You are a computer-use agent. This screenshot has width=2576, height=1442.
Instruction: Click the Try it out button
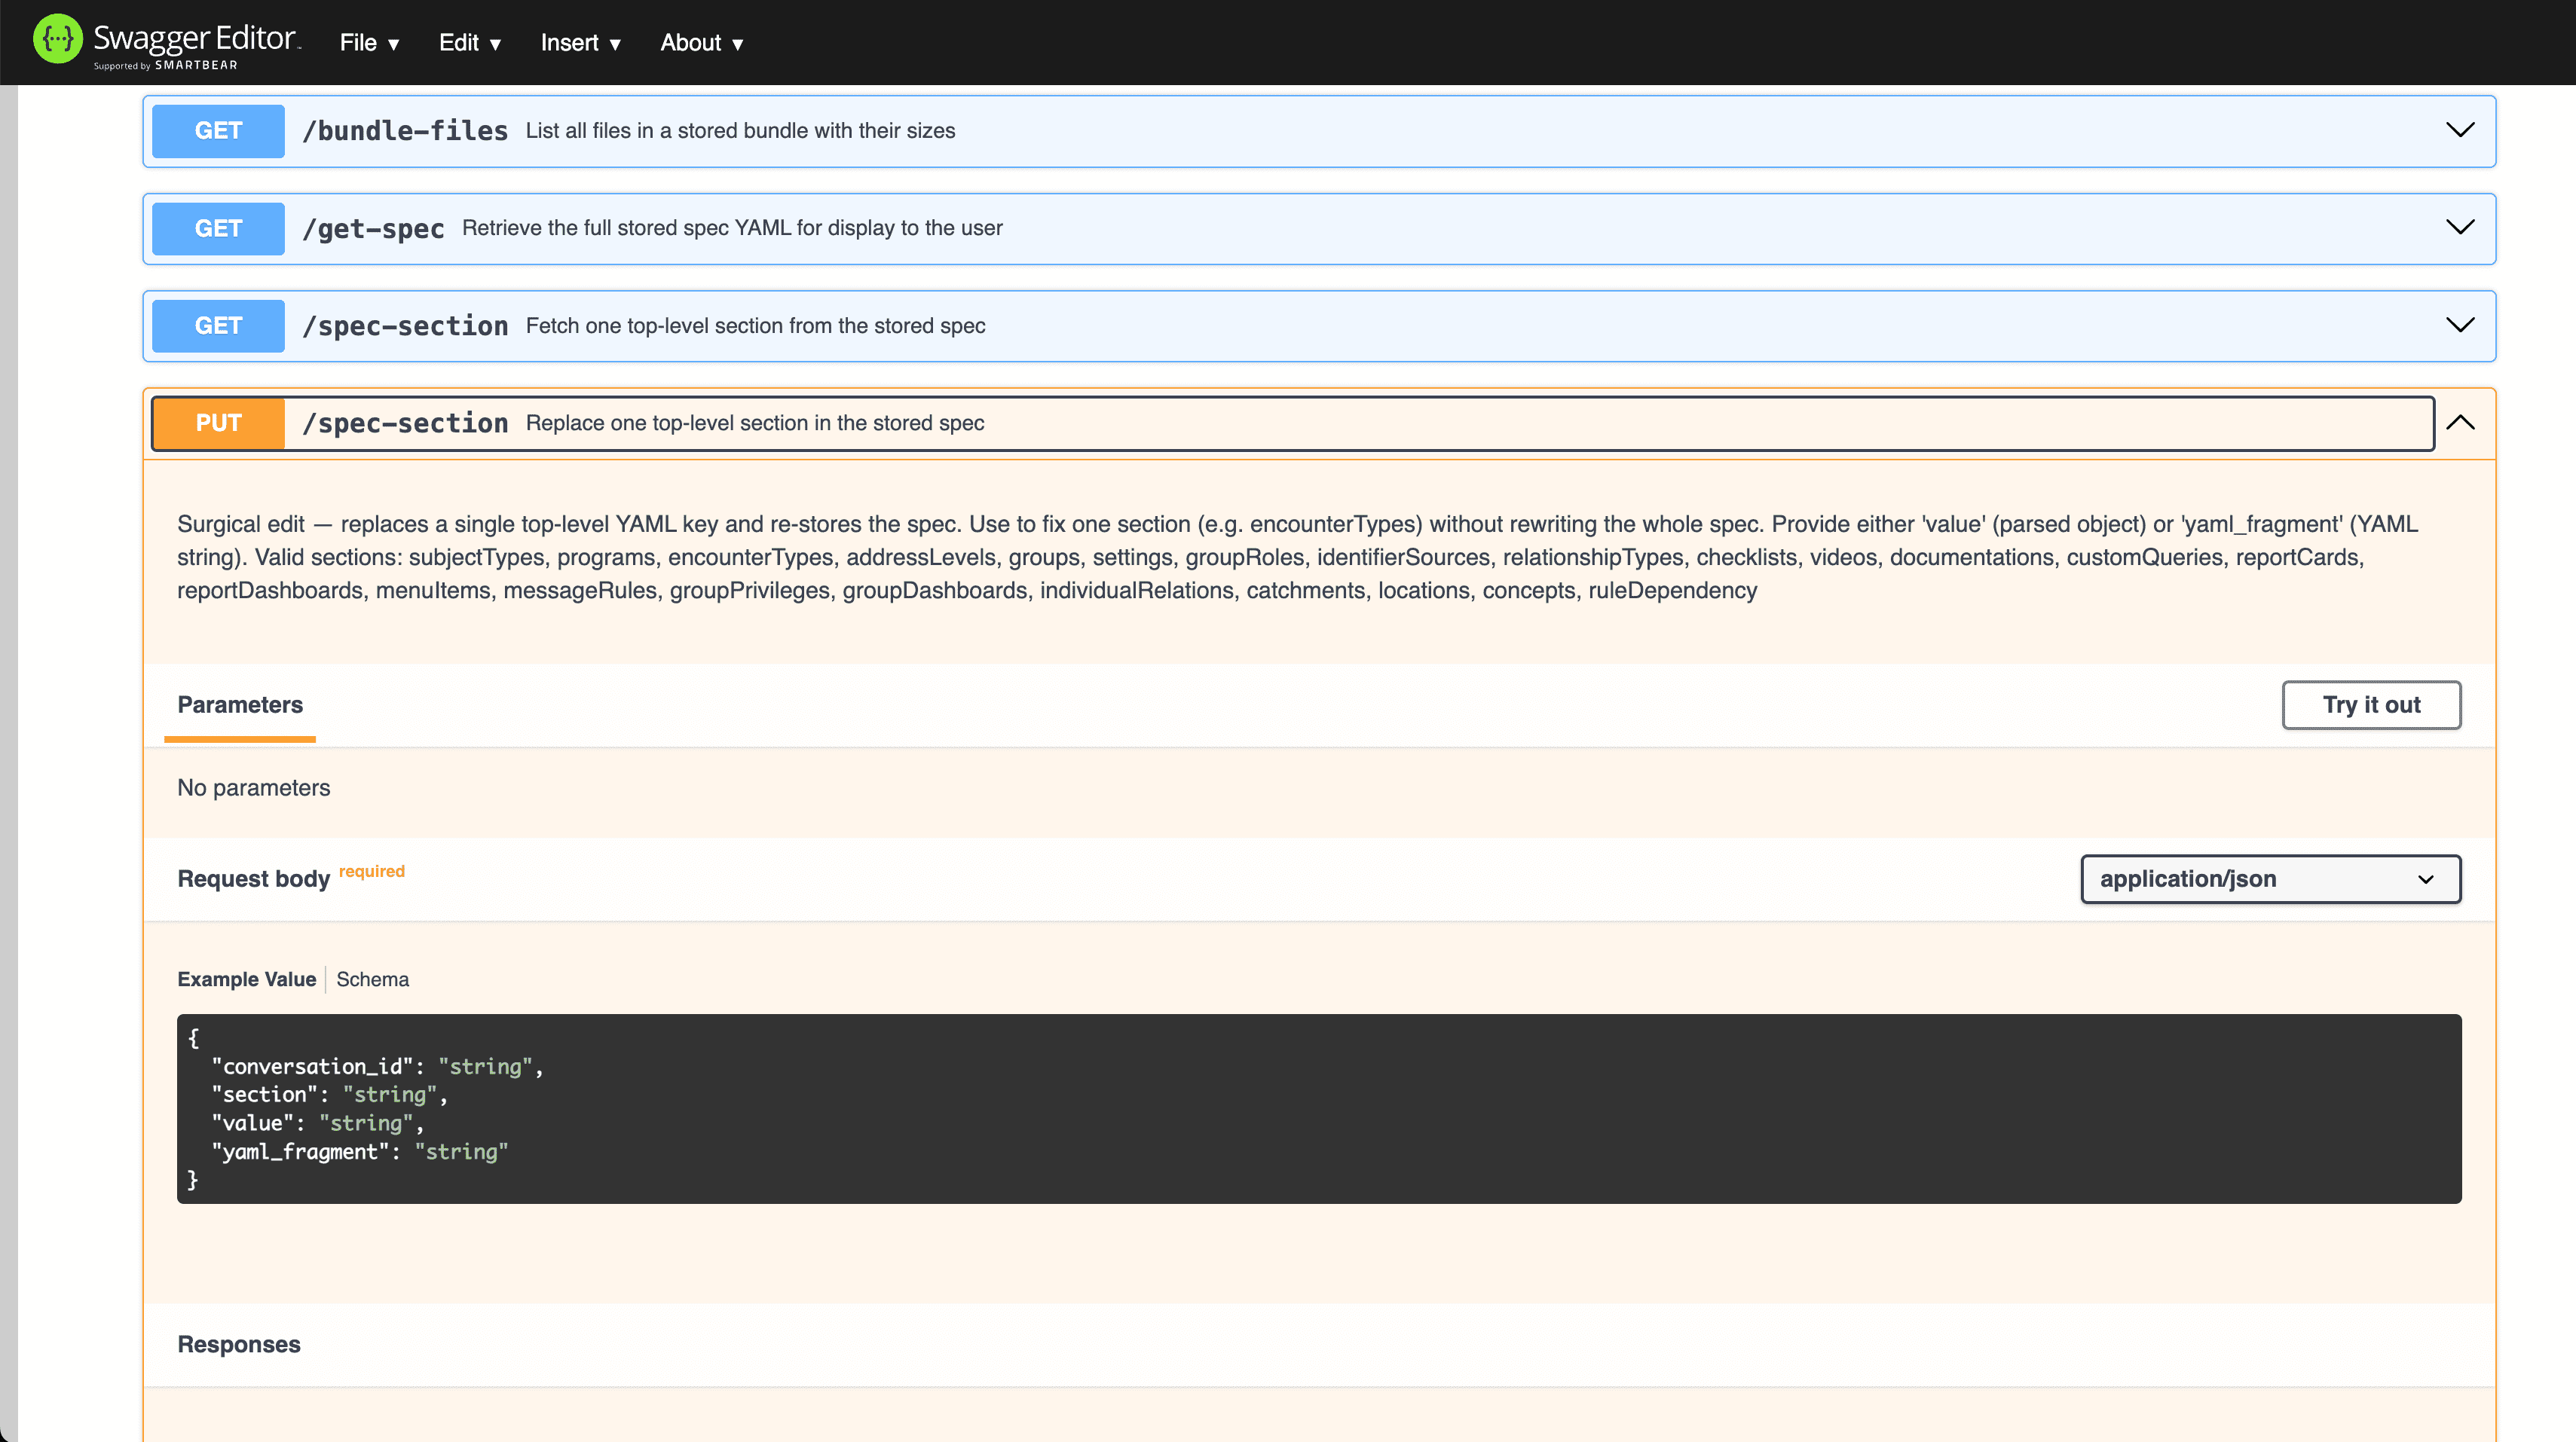click(x=2370, y=705)
